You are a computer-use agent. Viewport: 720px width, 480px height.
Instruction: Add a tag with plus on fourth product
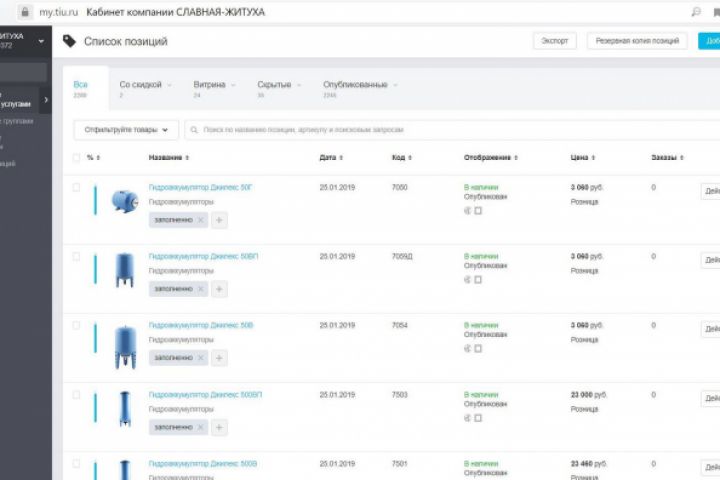(219, 427)
